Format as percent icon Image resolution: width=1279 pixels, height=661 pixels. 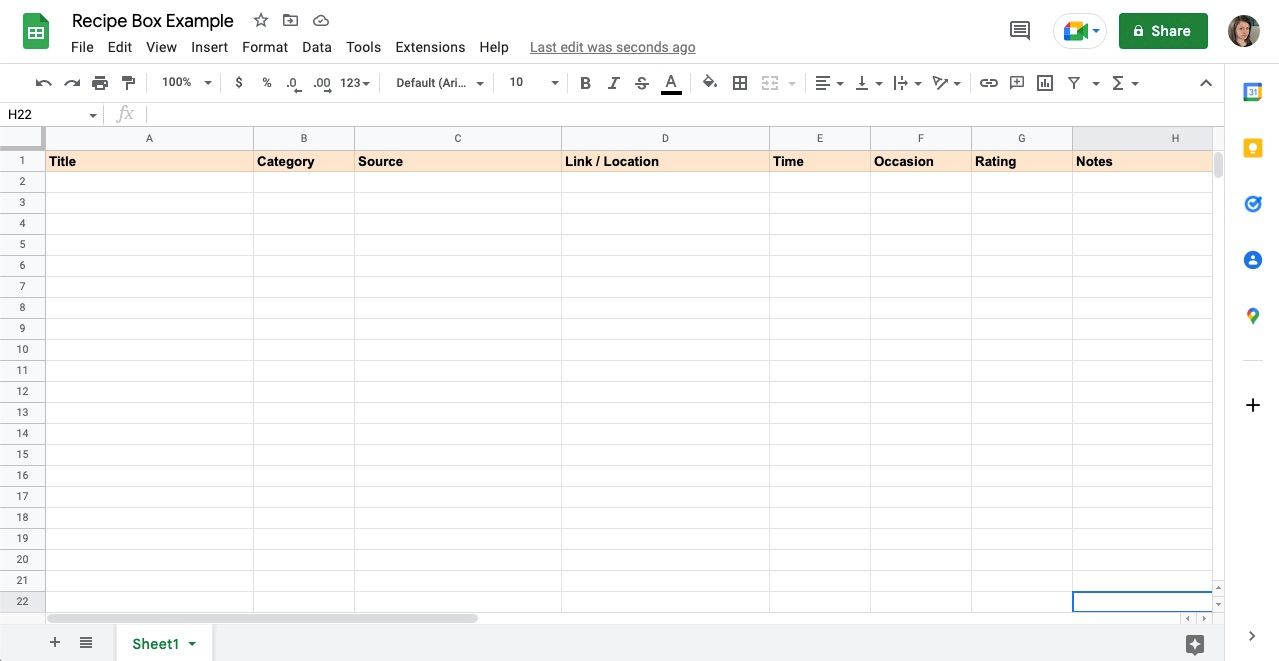click(x=267, y=83)
